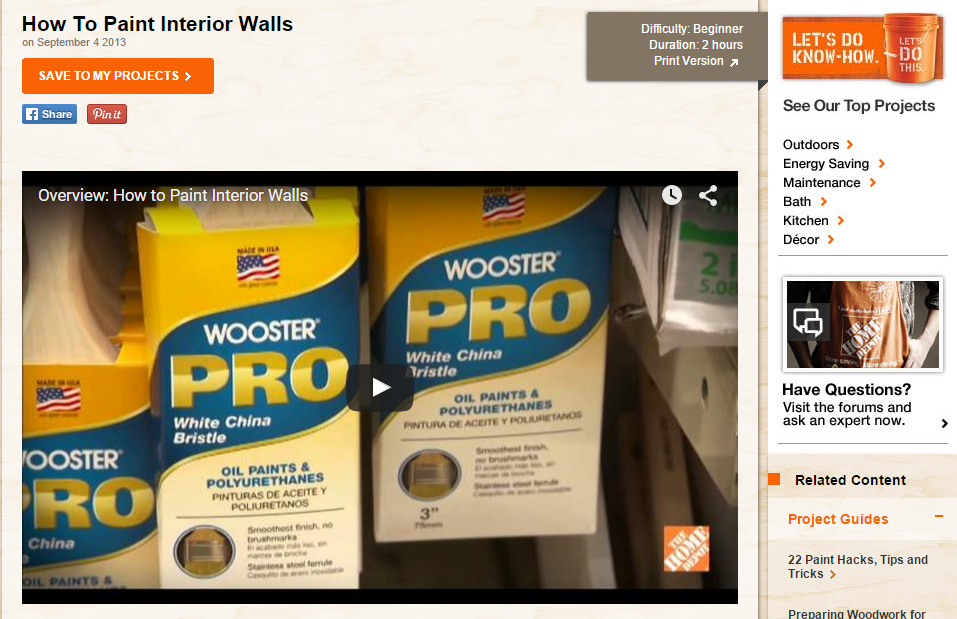Image resolution: width=957 pixels, height=619 pixels.
Task: Share the page on Facebook
Action: coord(49,114)
